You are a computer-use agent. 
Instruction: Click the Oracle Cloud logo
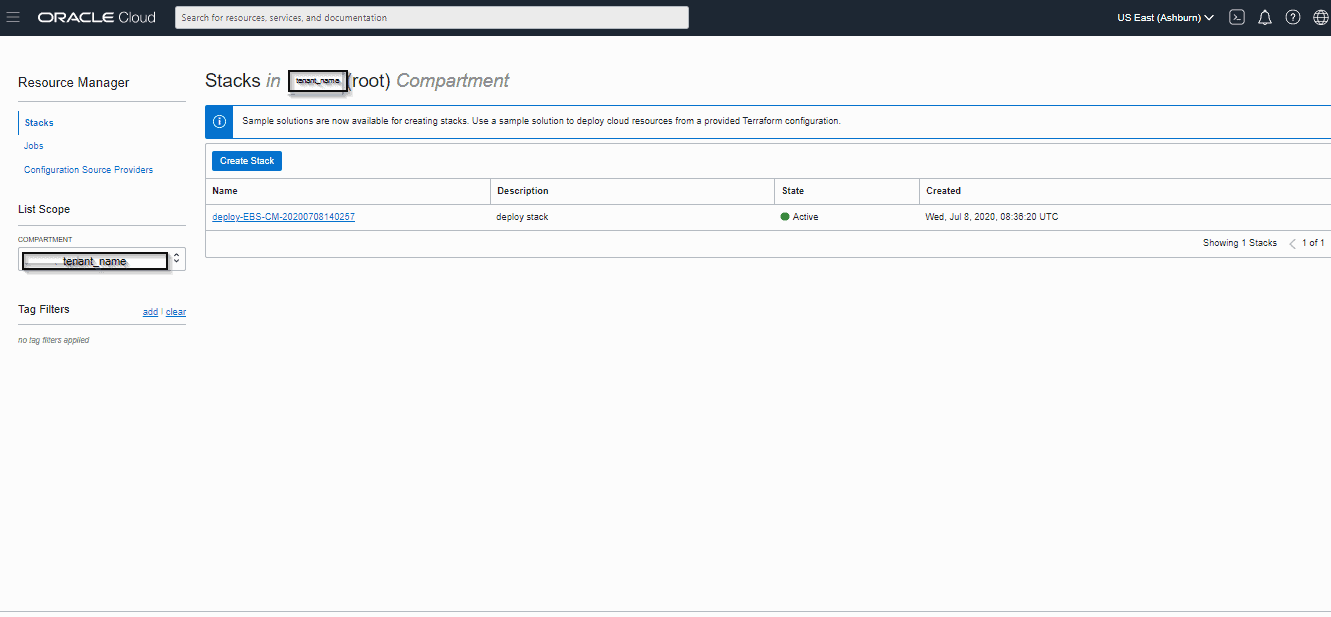96,16
